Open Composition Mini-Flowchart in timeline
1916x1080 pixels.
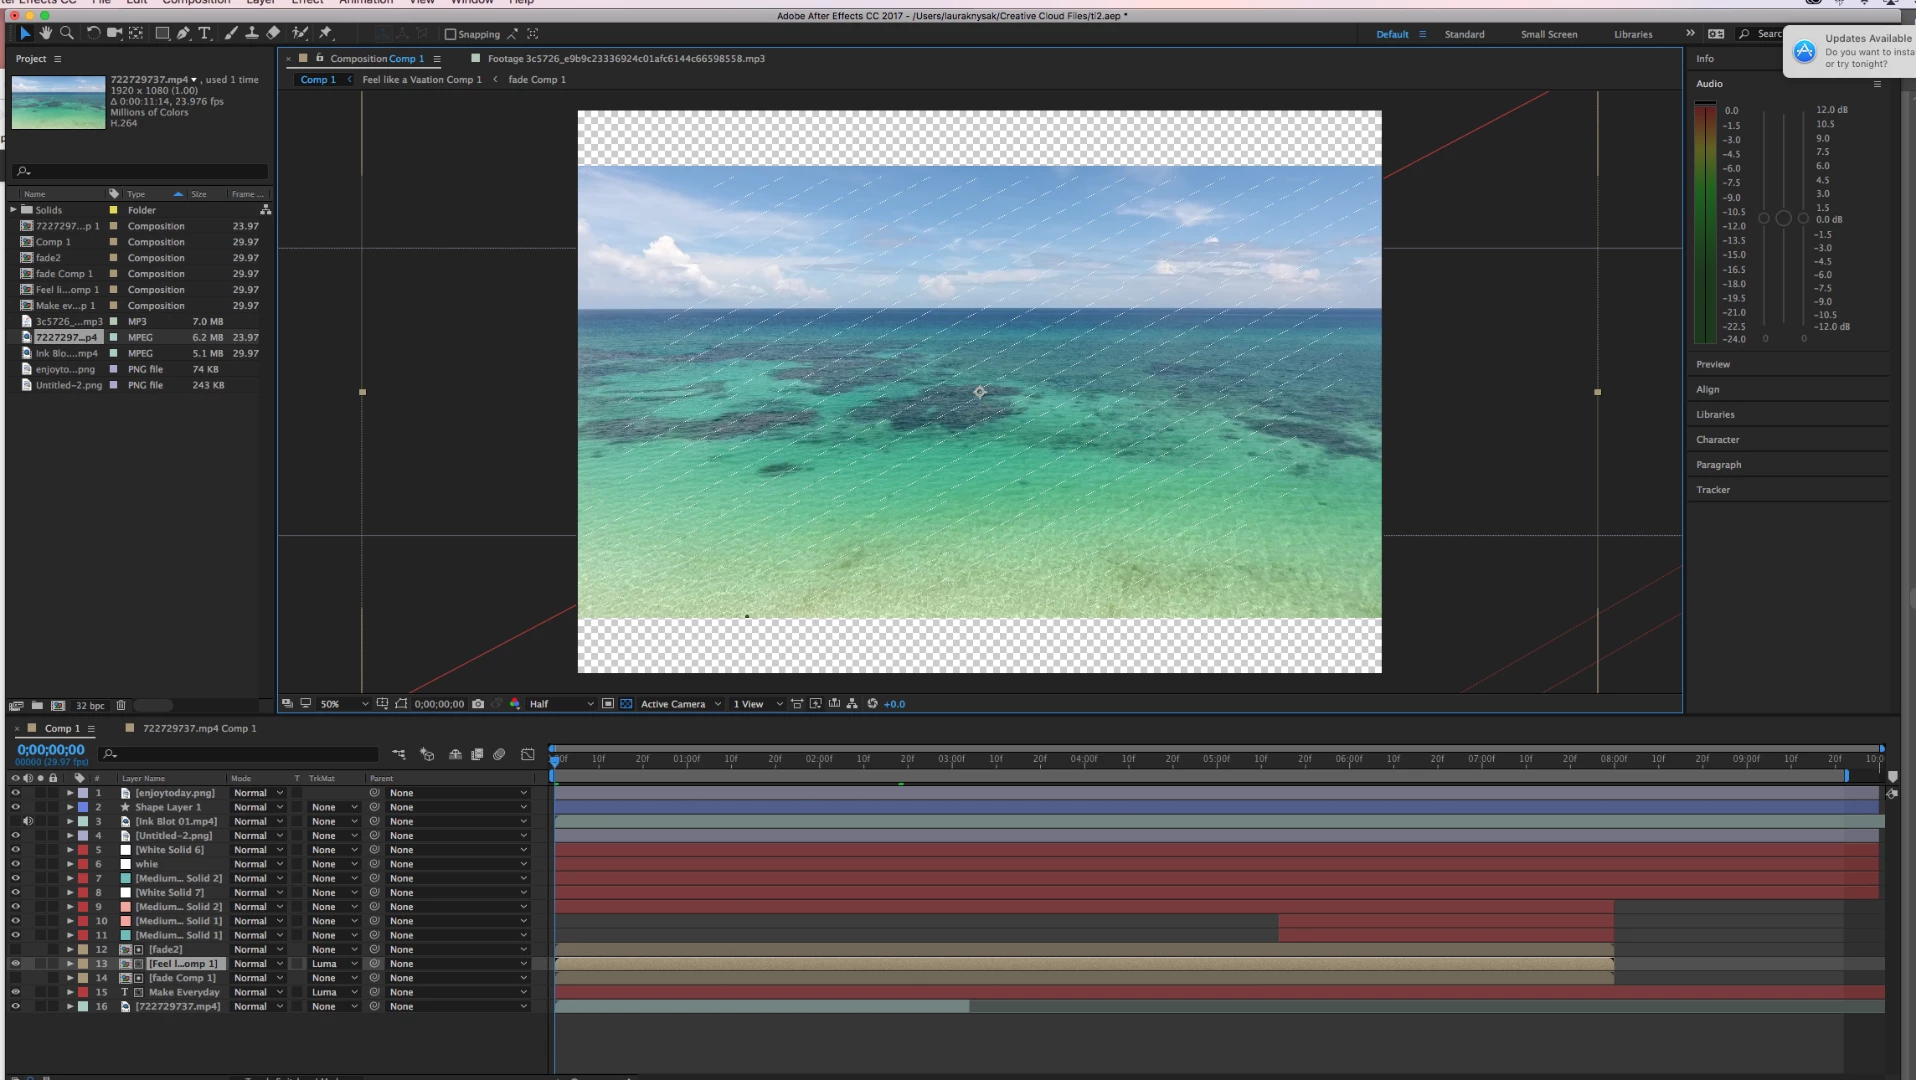(x=399, y=754)
